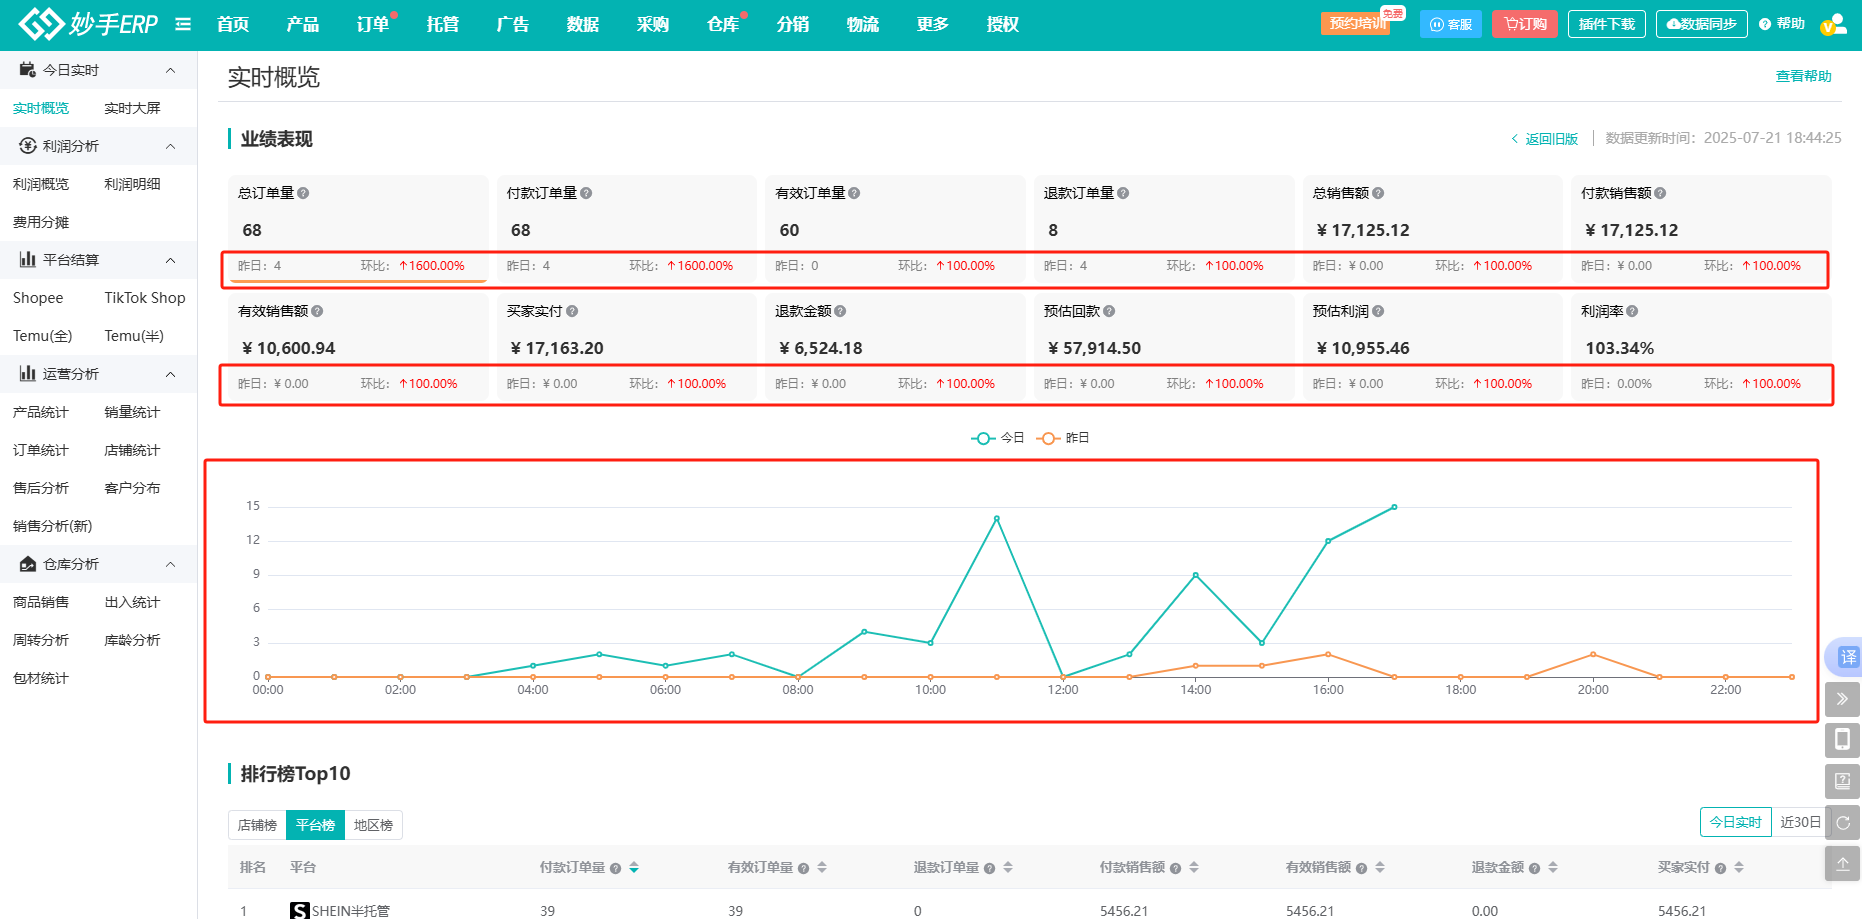The image size is (1862, 919).
Task: Click the floating question feedback icon
Action: tap(1842, 781)
